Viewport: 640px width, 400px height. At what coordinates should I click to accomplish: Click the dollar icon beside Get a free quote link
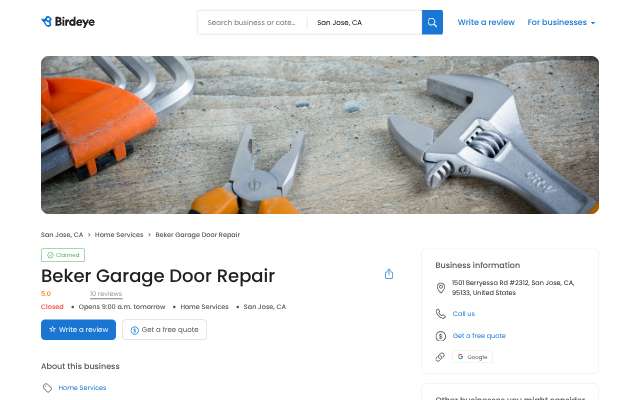pyautogui.click(x=440, y=336)
